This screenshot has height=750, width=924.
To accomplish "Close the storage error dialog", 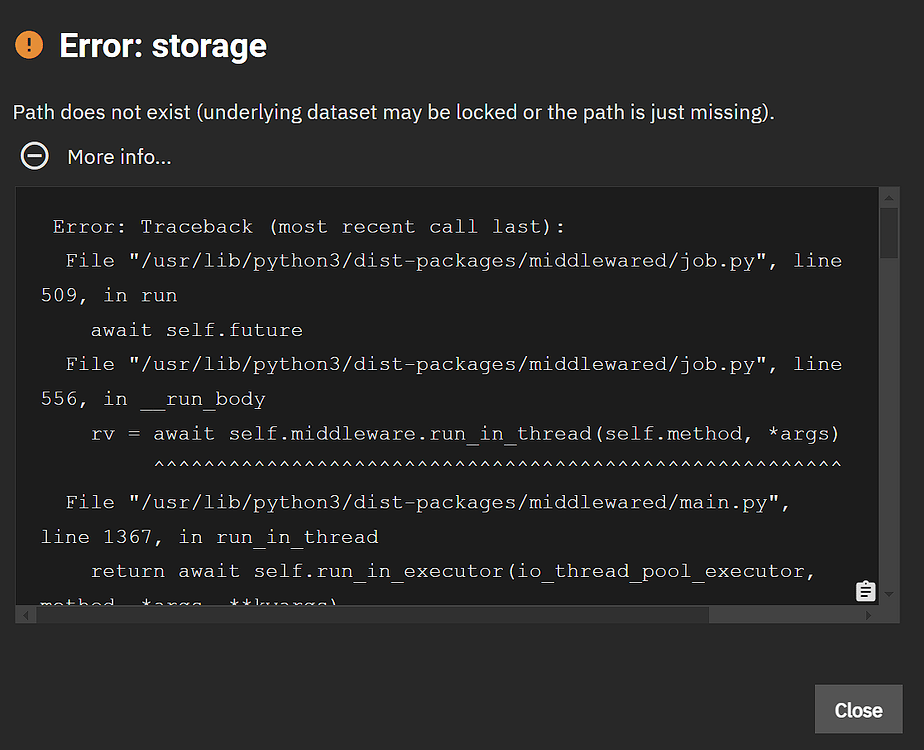I will coord(858,709).
